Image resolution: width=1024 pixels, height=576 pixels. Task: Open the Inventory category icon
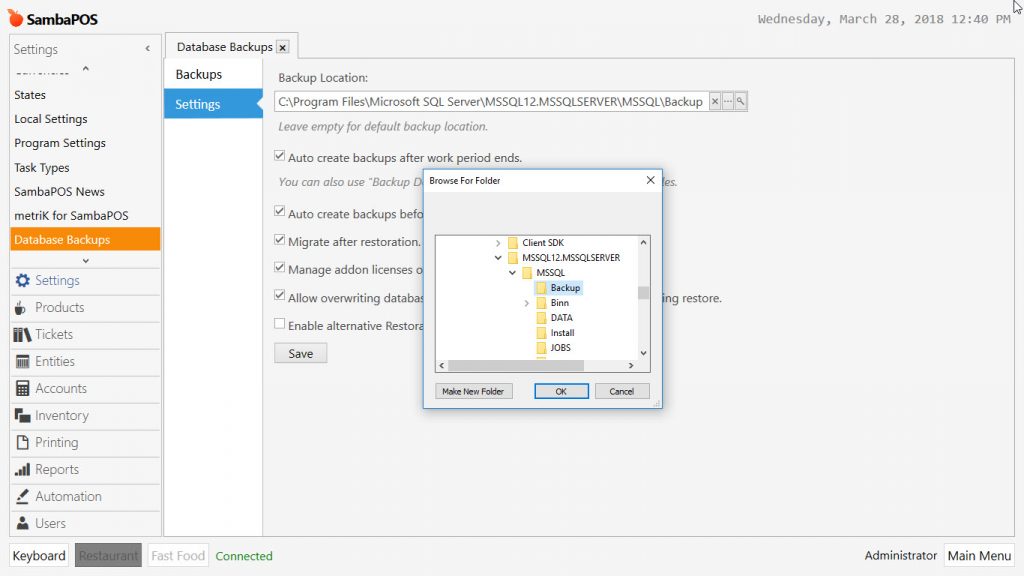(22, 415)
